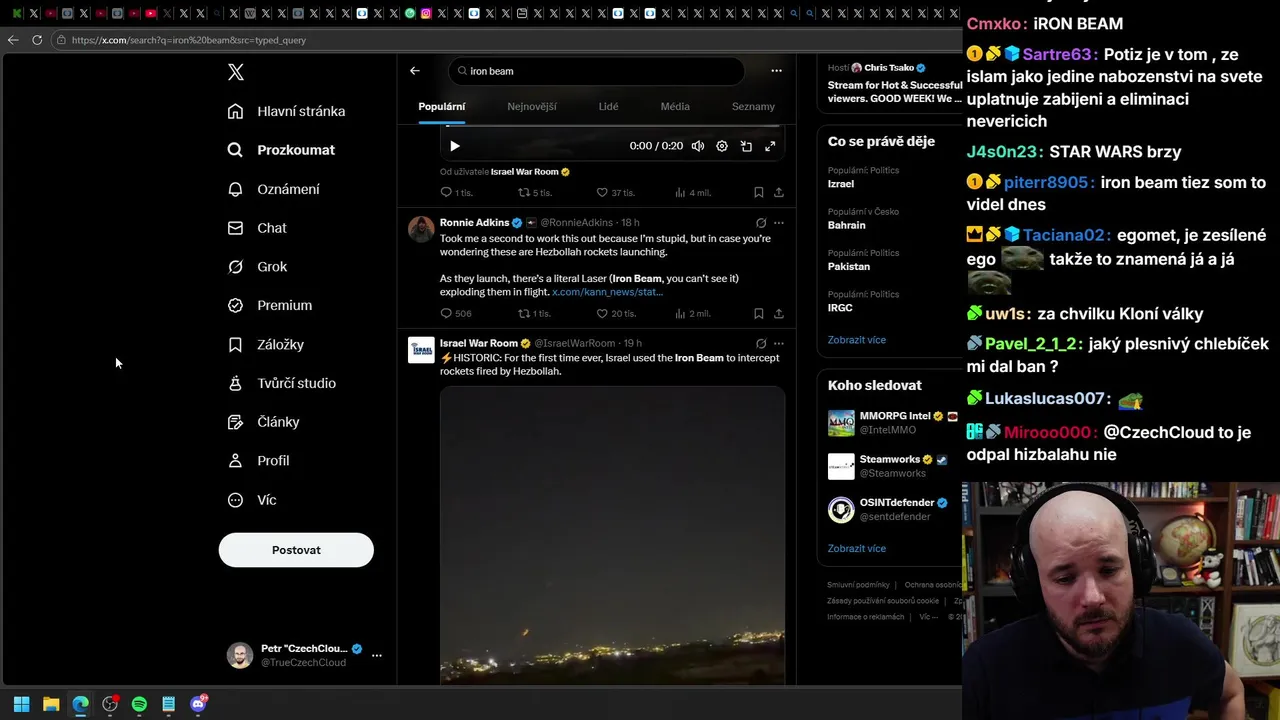The width and height of the screenshot is (1280, 720).
Task: Open OSINTdefender suggested account
Action: (x=891, y=509)
